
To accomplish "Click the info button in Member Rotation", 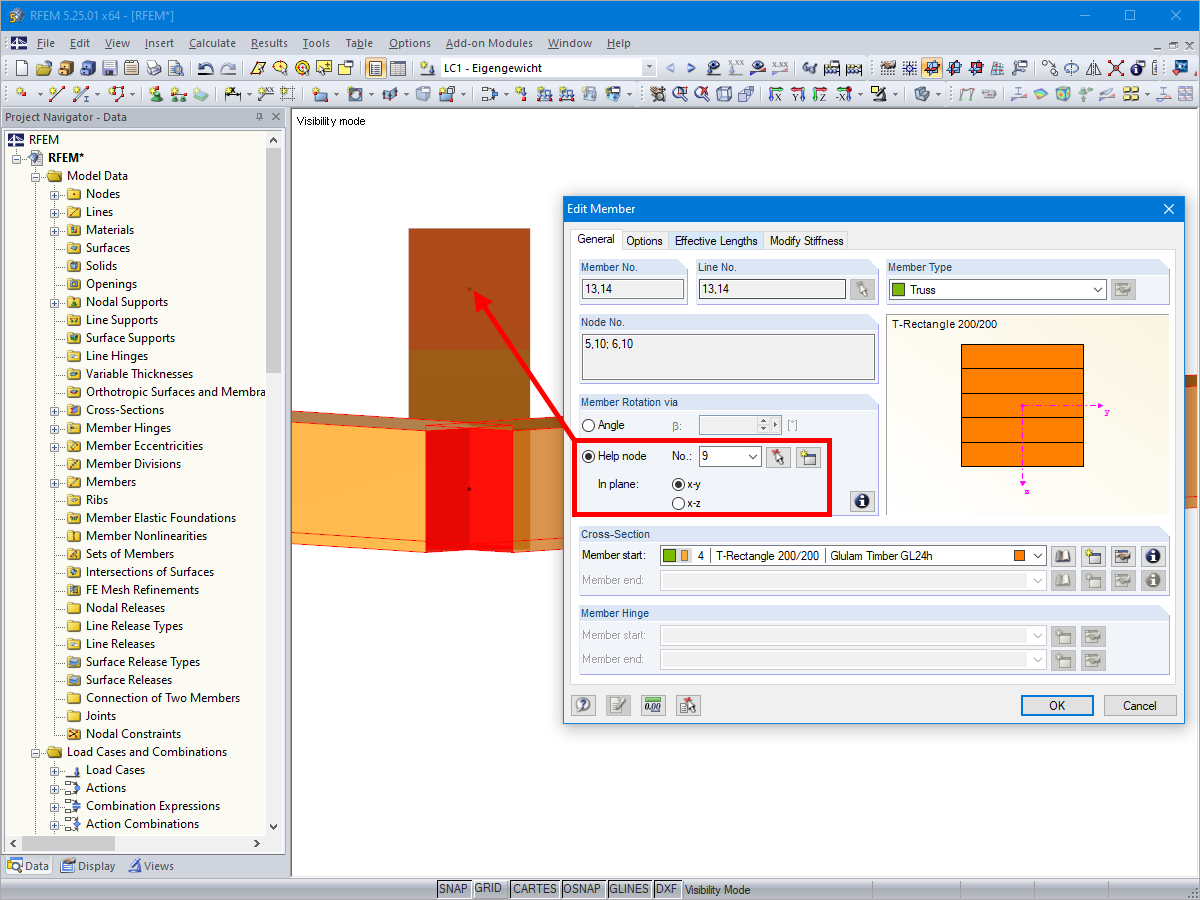I will tap(862, 501).
